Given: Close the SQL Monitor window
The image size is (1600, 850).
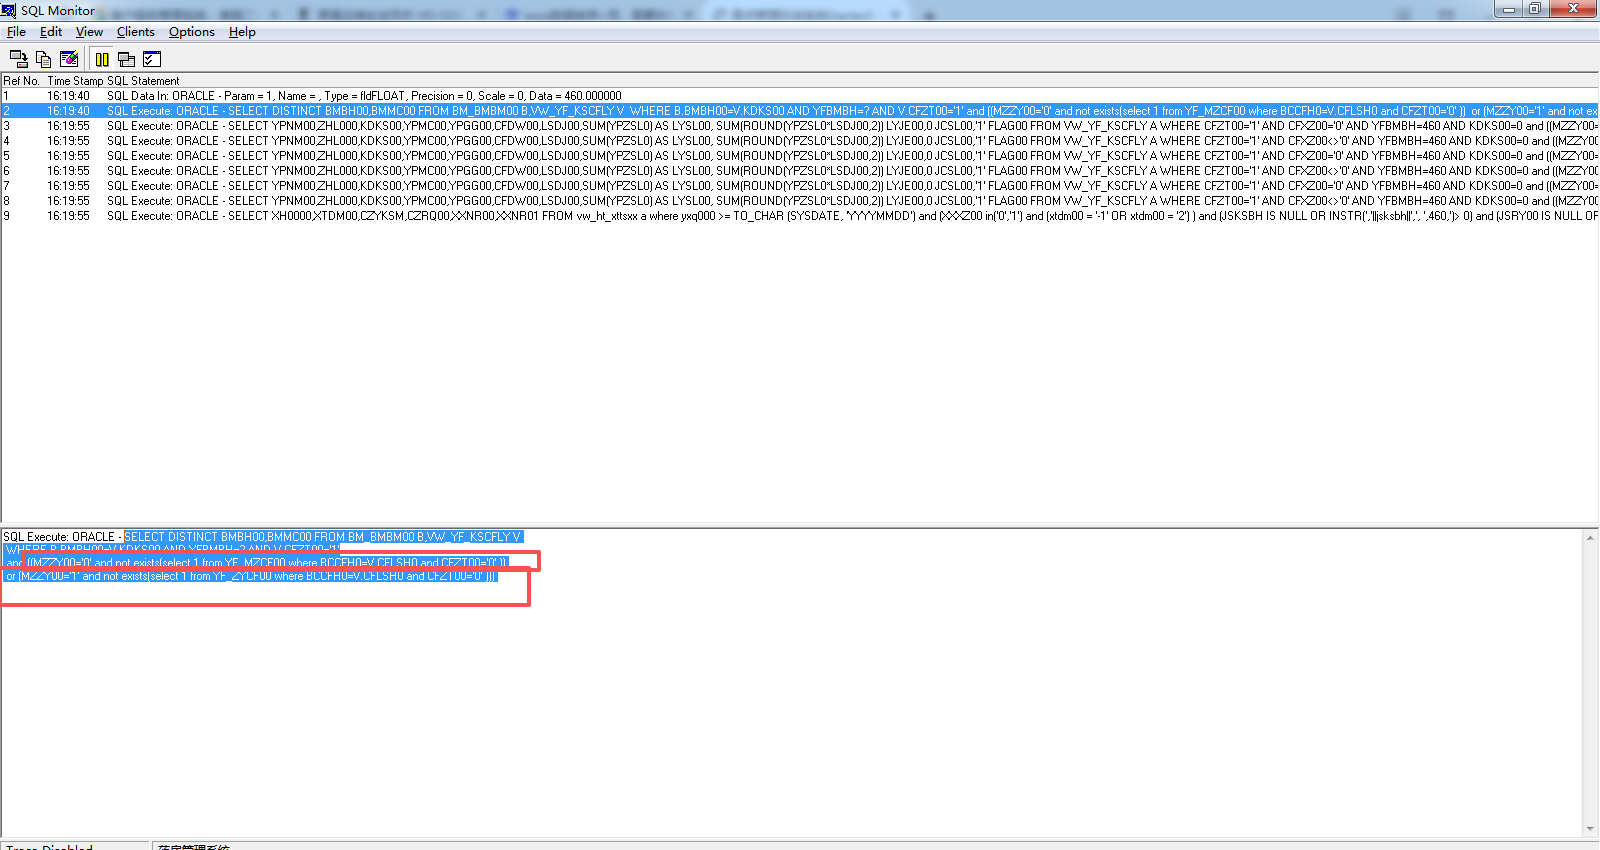Looking at the screenshot, I should (x=1573, y=9).
